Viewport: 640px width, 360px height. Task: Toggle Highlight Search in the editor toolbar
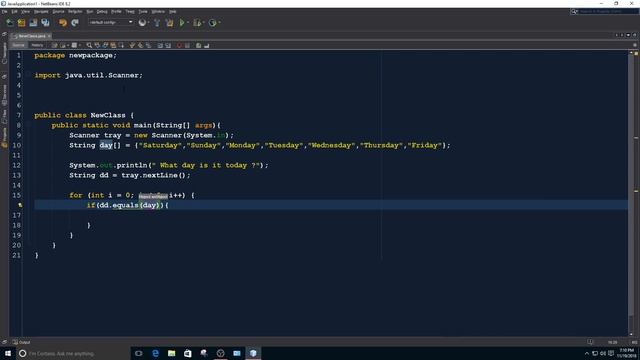pyautogui.click(x=113, y=45)
